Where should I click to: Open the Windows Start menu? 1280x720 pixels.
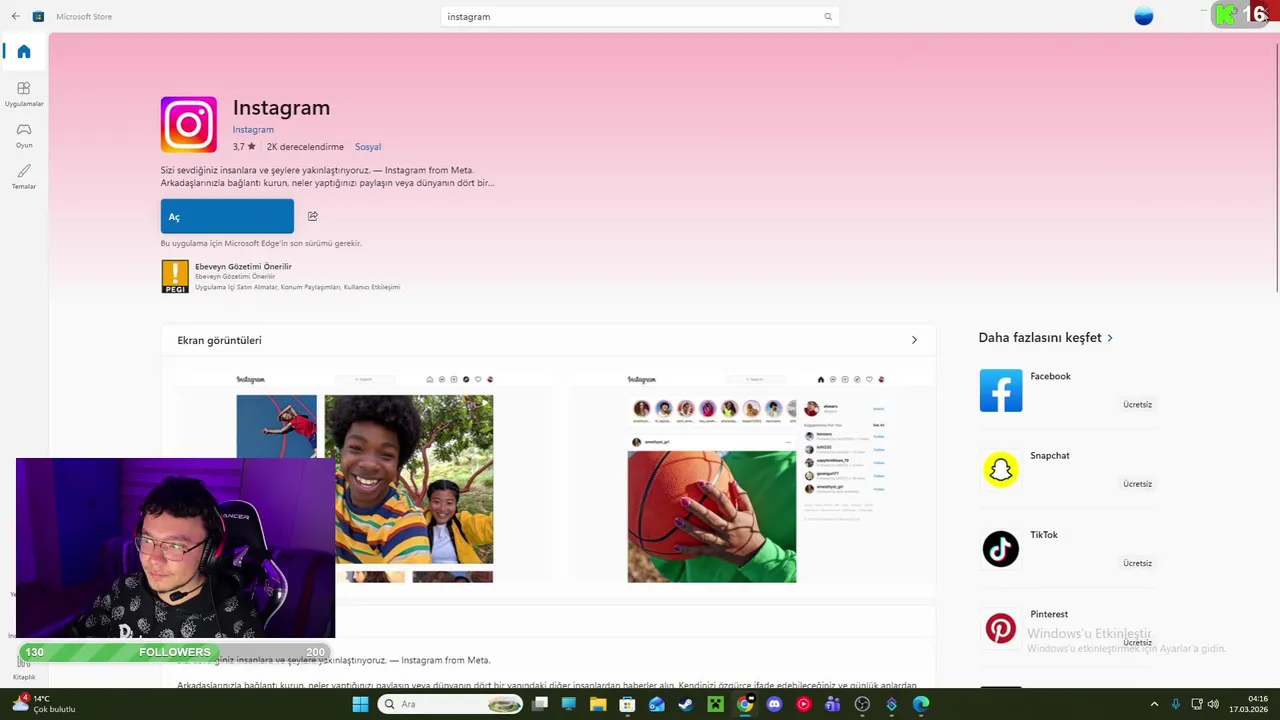click(360, 704)
